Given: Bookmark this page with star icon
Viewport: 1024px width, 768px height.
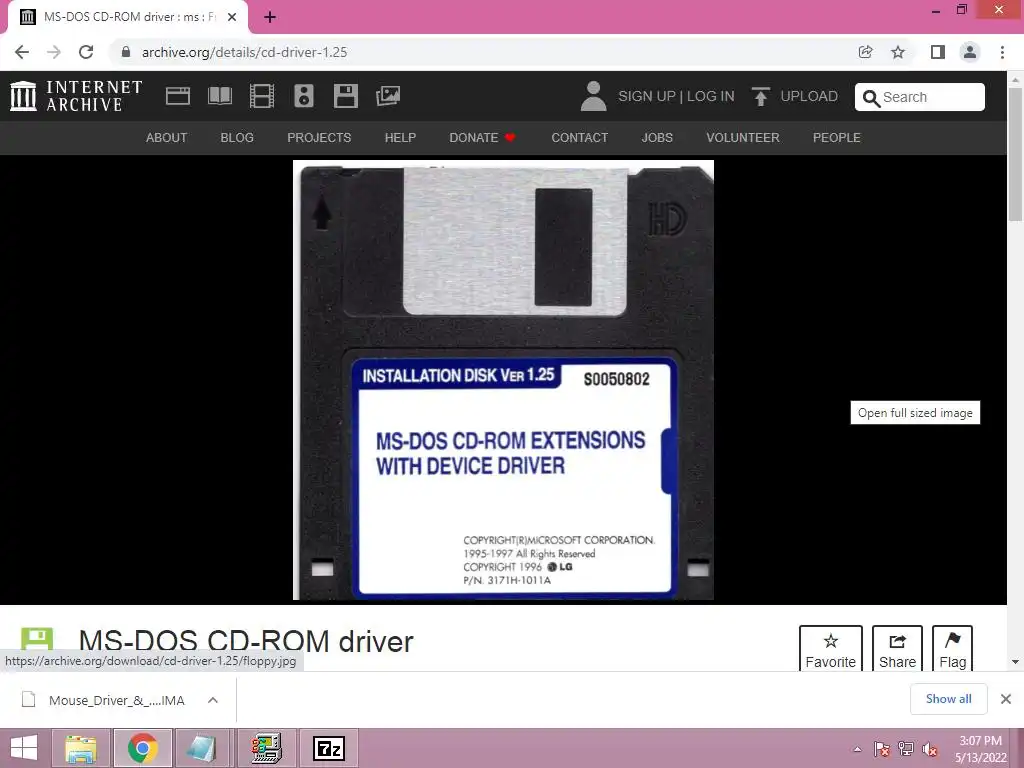Looking at the screenshot, I should click(898, 52).
